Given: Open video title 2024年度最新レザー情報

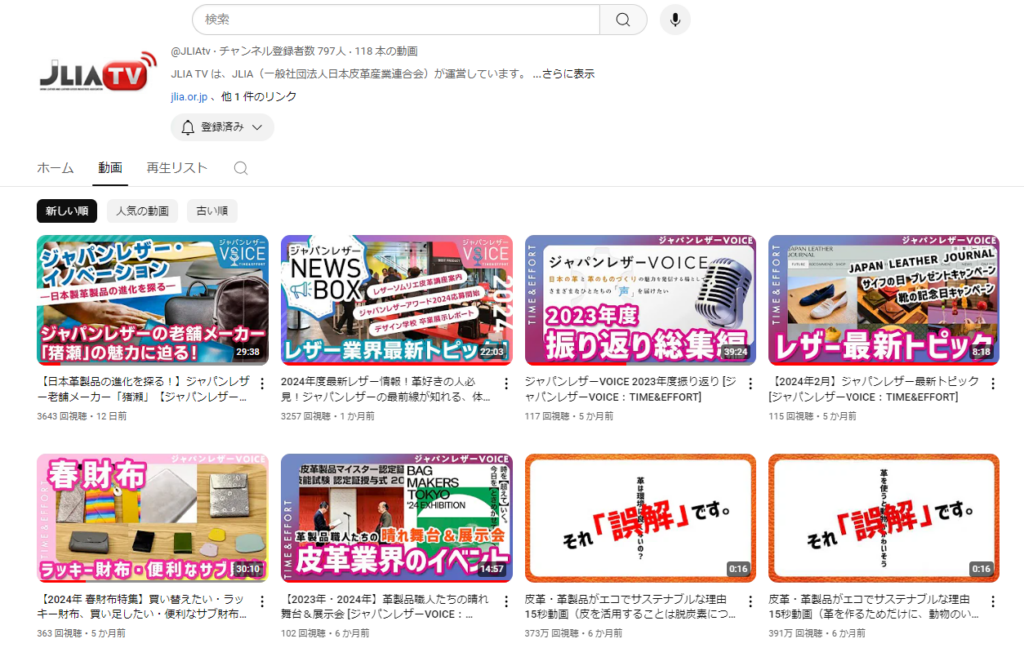Looking at the screenshot, I should click(385, 389).
